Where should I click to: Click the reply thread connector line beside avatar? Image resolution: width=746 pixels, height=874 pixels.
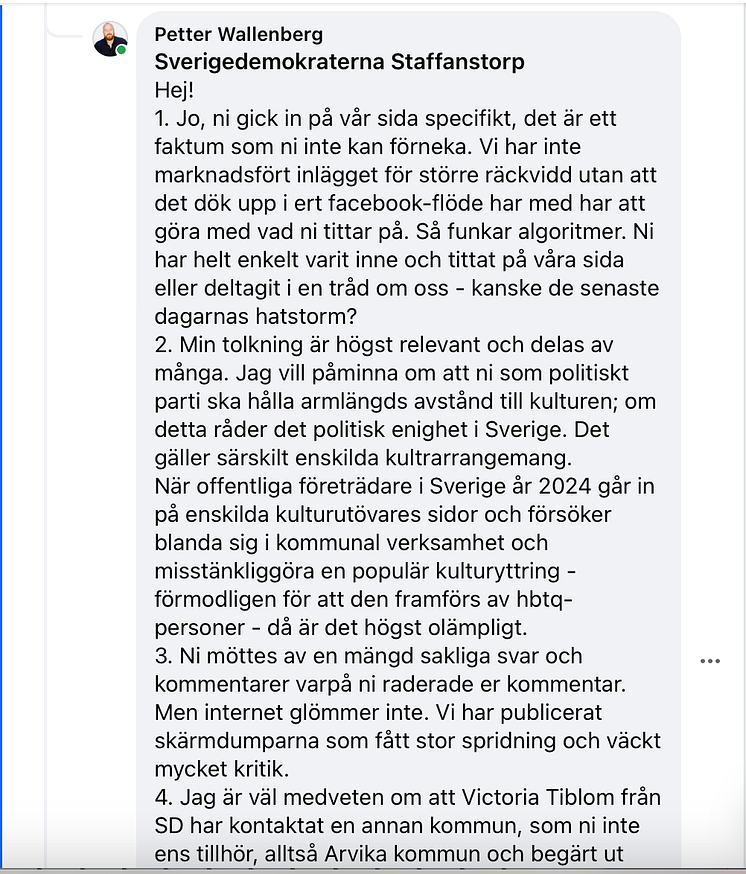[64, 32]
